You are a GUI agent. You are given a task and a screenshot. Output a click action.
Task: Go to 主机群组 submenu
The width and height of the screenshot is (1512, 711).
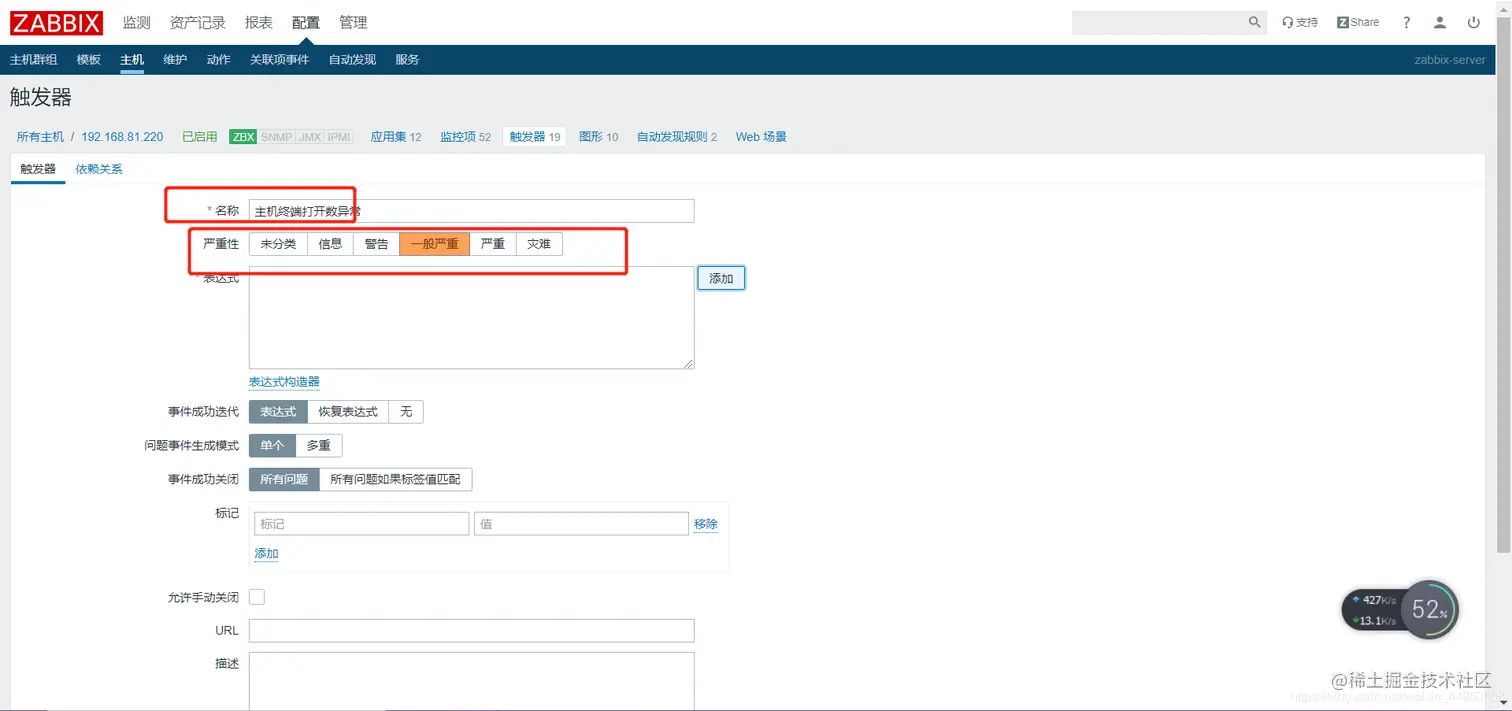pyautogui.click(x=33, y=60)
